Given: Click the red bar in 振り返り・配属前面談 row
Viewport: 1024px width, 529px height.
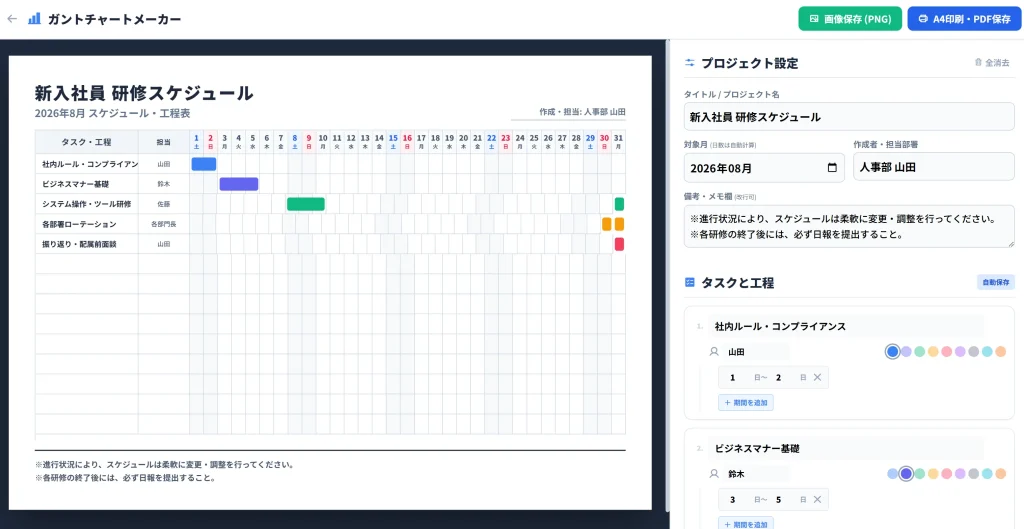Looking at the screenshot, I should pos(619,244).
